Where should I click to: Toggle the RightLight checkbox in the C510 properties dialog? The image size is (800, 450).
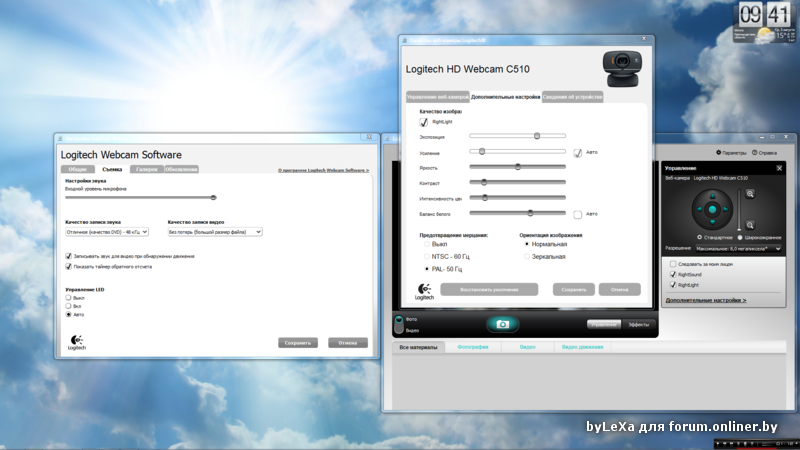423,122
